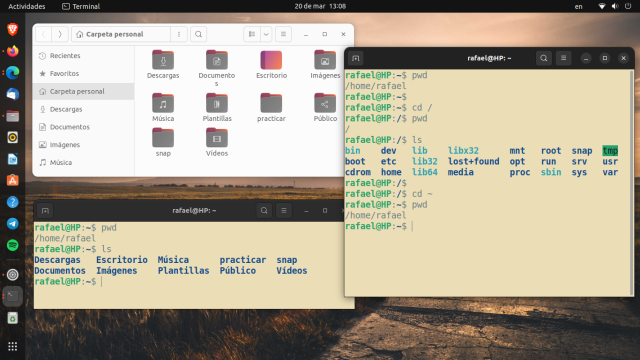Open Thunderbird mail from the dock
This screenshot has height=360, width=640.
coord(13,94)
